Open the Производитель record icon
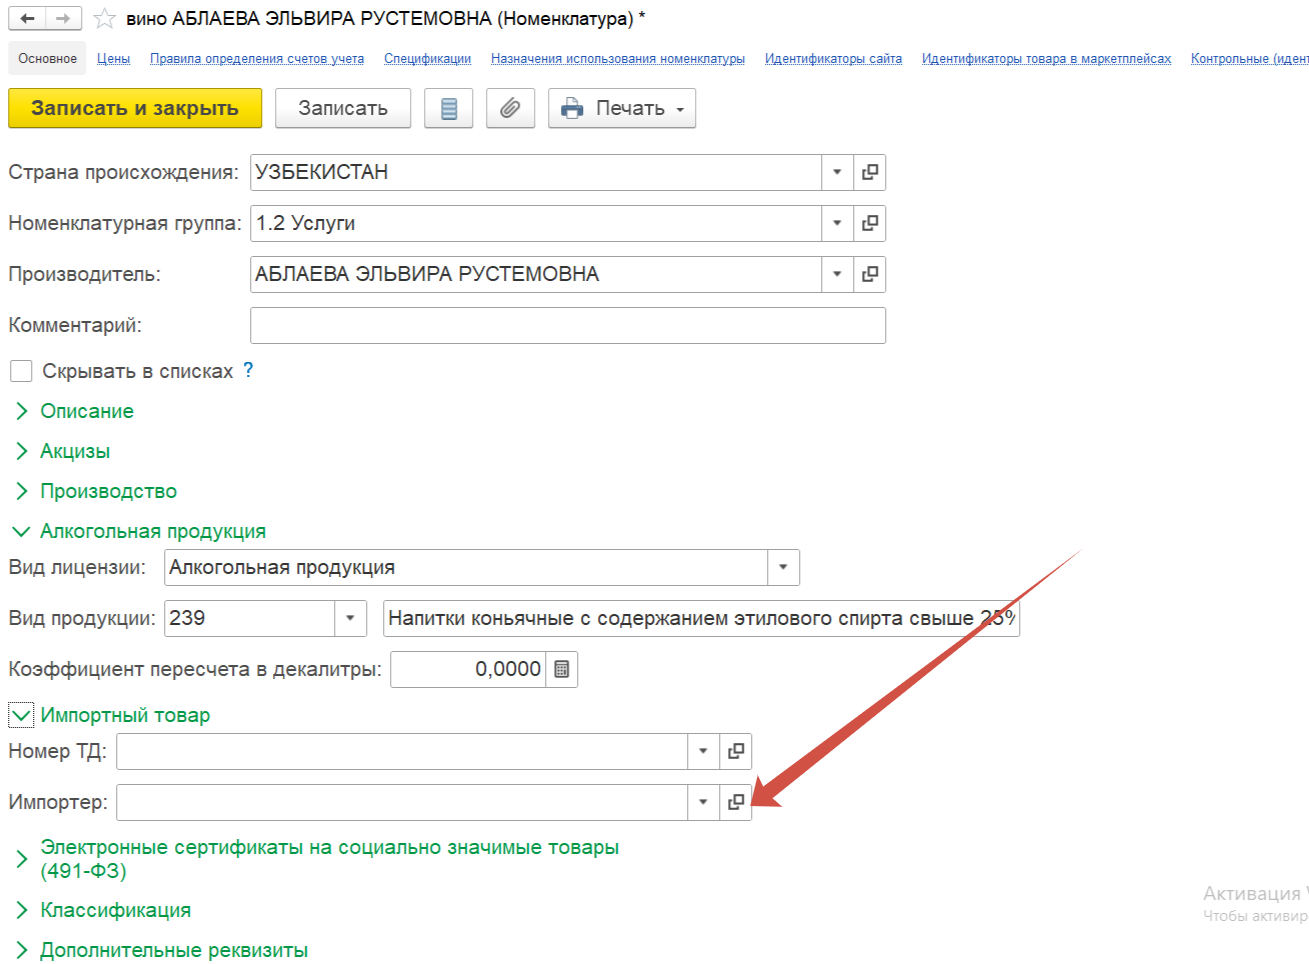This screenshot has height=964, width=1309. tap(870, 274)
